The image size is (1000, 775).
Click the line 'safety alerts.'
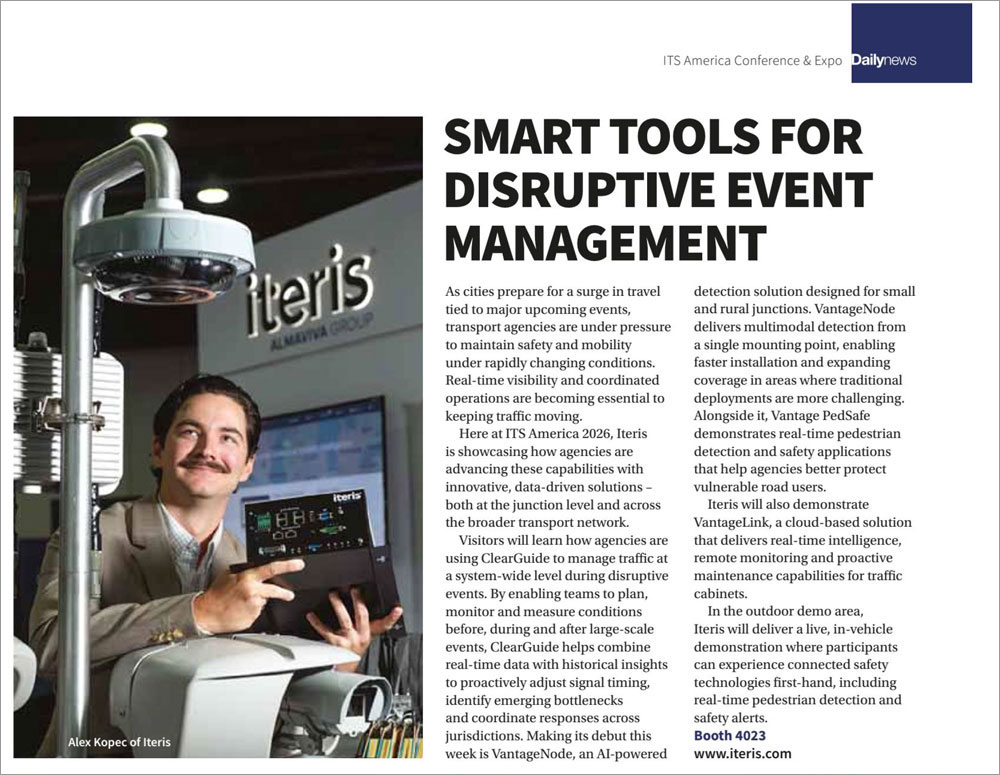pyautogui.click(x=731, y=718)
